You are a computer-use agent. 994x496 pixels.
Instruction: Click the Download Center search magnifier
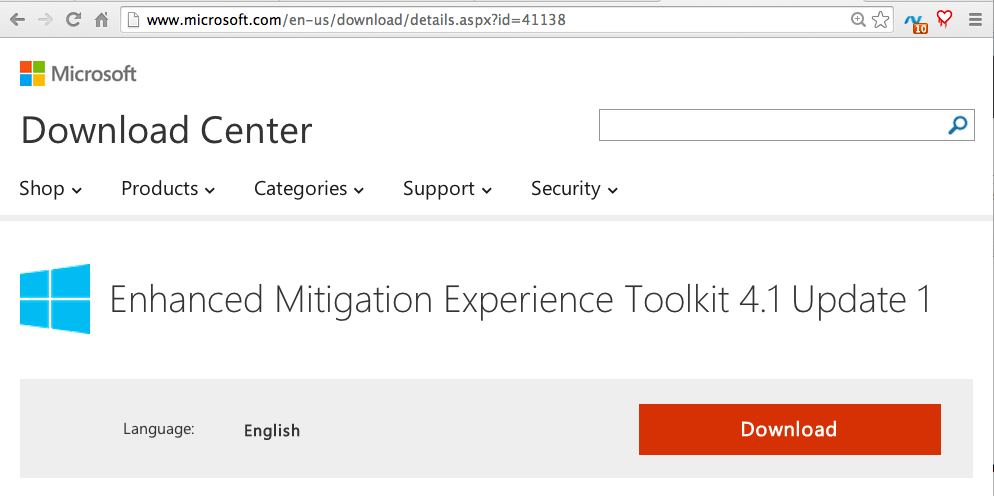tap(958, 125)
